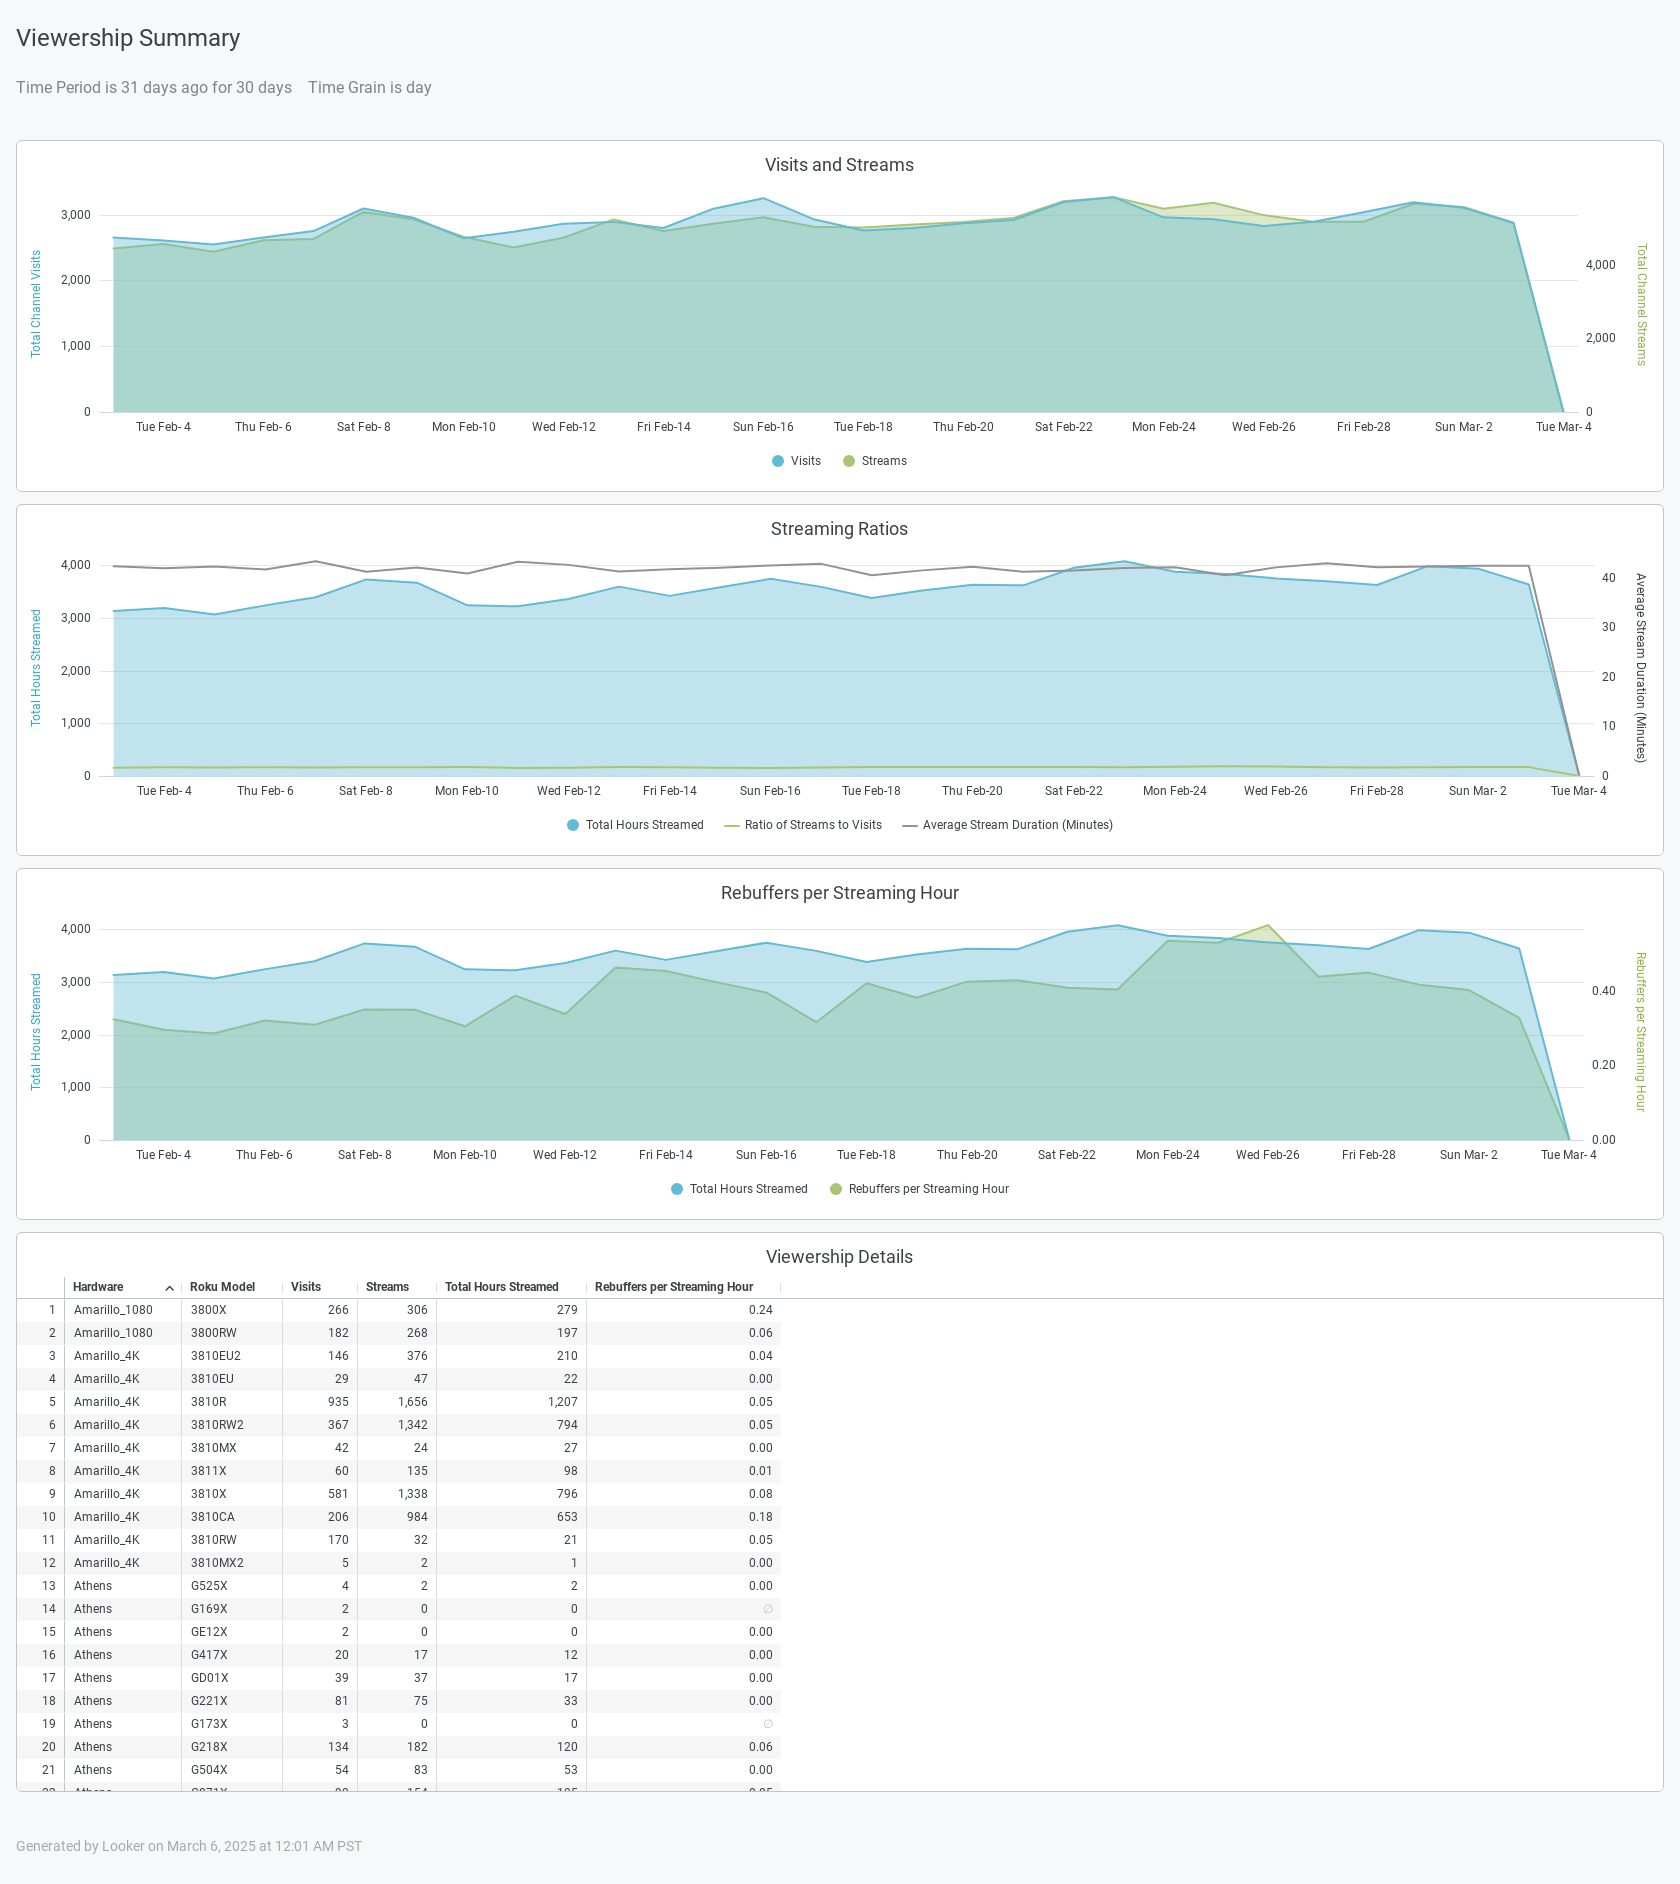
Task: Click row number 10 in Viewership Details
Action: 48,1517
